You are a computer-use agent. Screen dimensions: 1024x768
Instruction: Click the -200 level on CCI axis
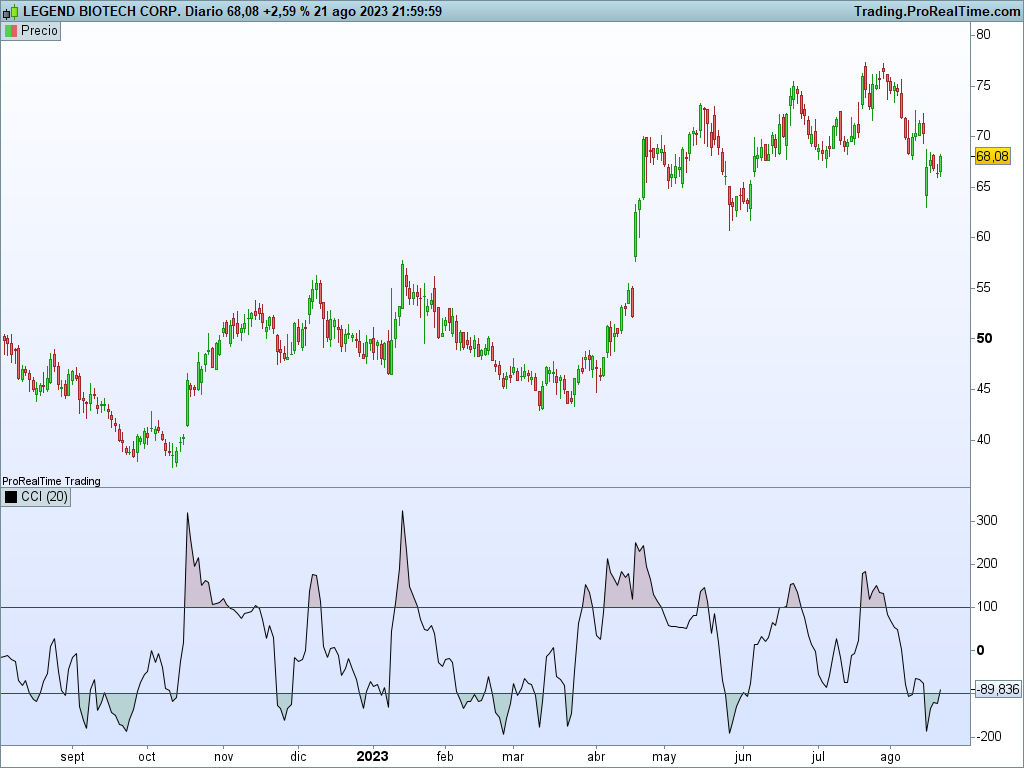(989, 737)
